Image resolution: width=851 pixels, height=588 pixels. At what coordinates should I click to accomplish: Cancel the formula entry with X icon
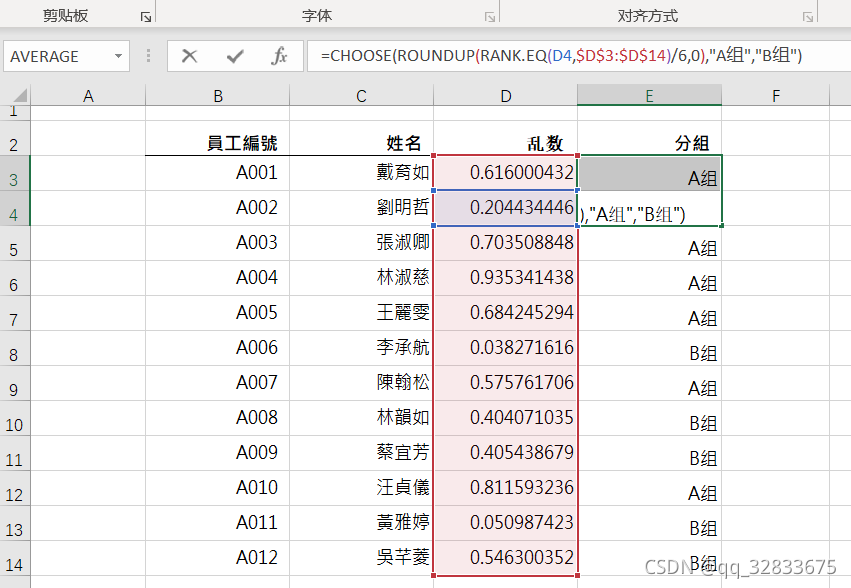click(189, 56)
